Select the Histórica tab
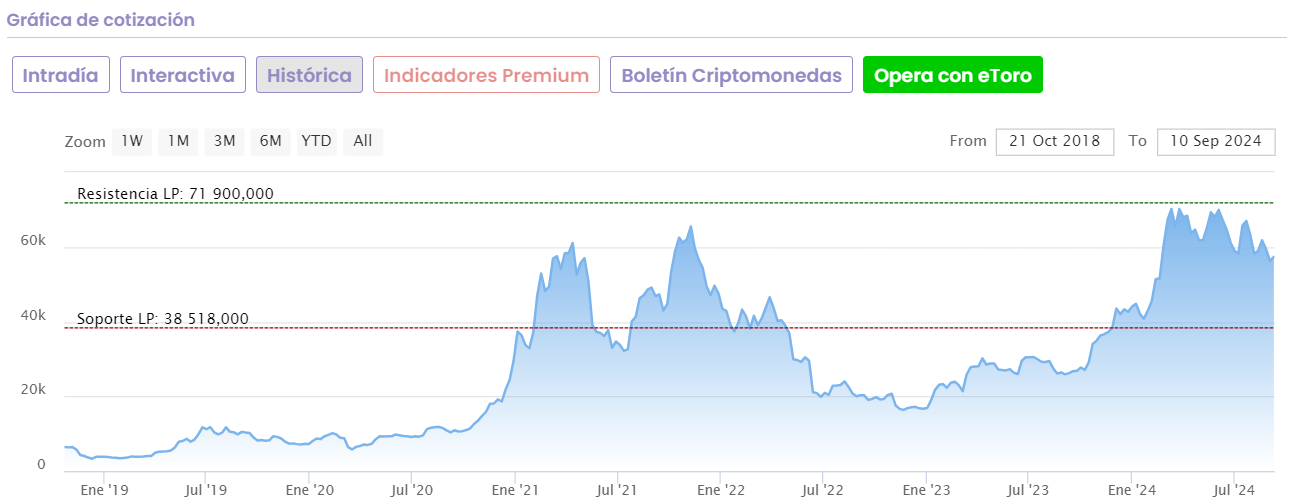The image size is (1290, 502). pyautogui.click(x=309, y=75)
